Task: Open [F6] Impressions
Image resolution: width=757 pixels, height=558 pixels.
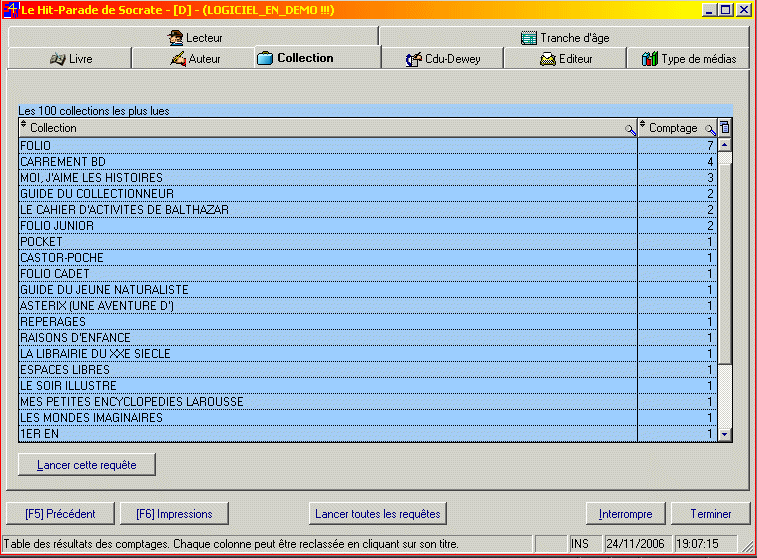Action: click(x=174, y=514)
